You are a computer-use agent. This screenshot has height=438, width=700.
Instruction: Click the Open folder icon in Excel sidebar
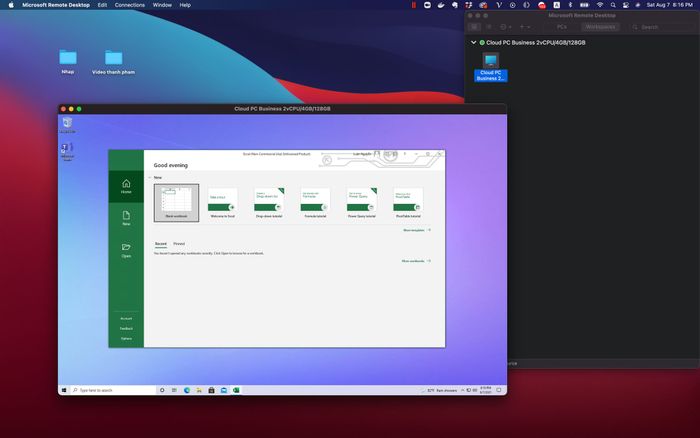126,247
